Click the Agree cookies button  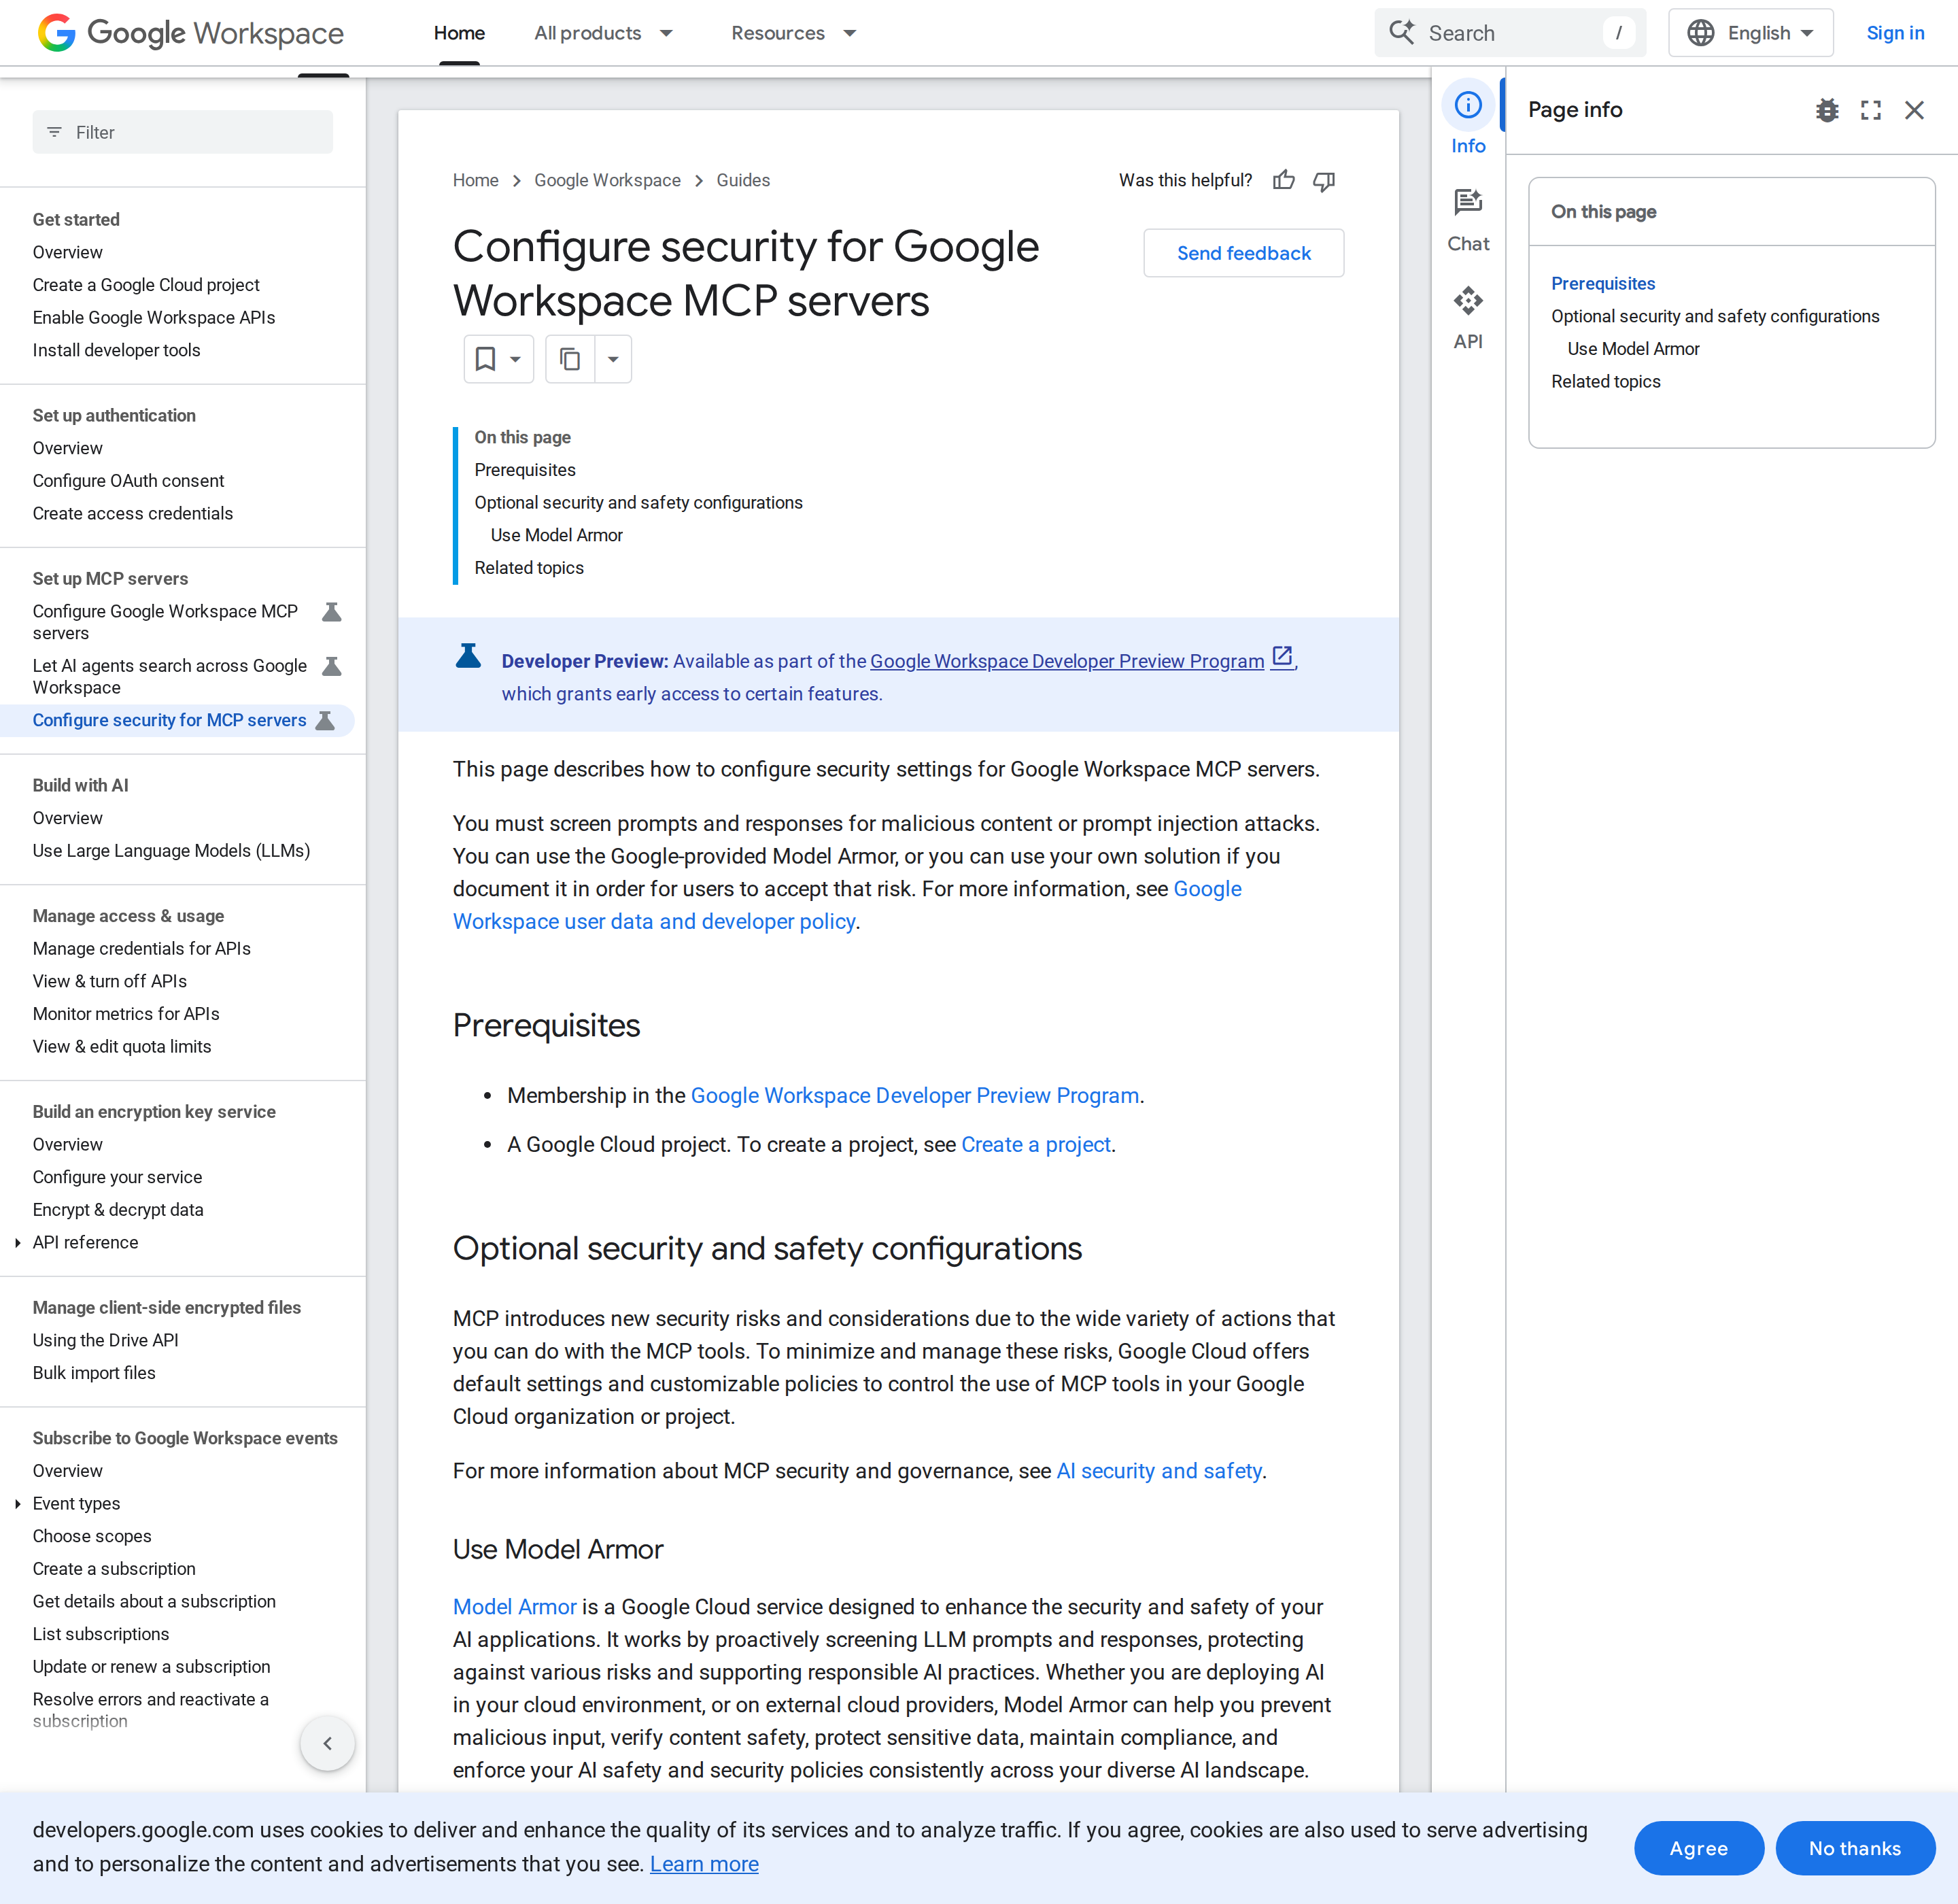tap(1698, 1848)
